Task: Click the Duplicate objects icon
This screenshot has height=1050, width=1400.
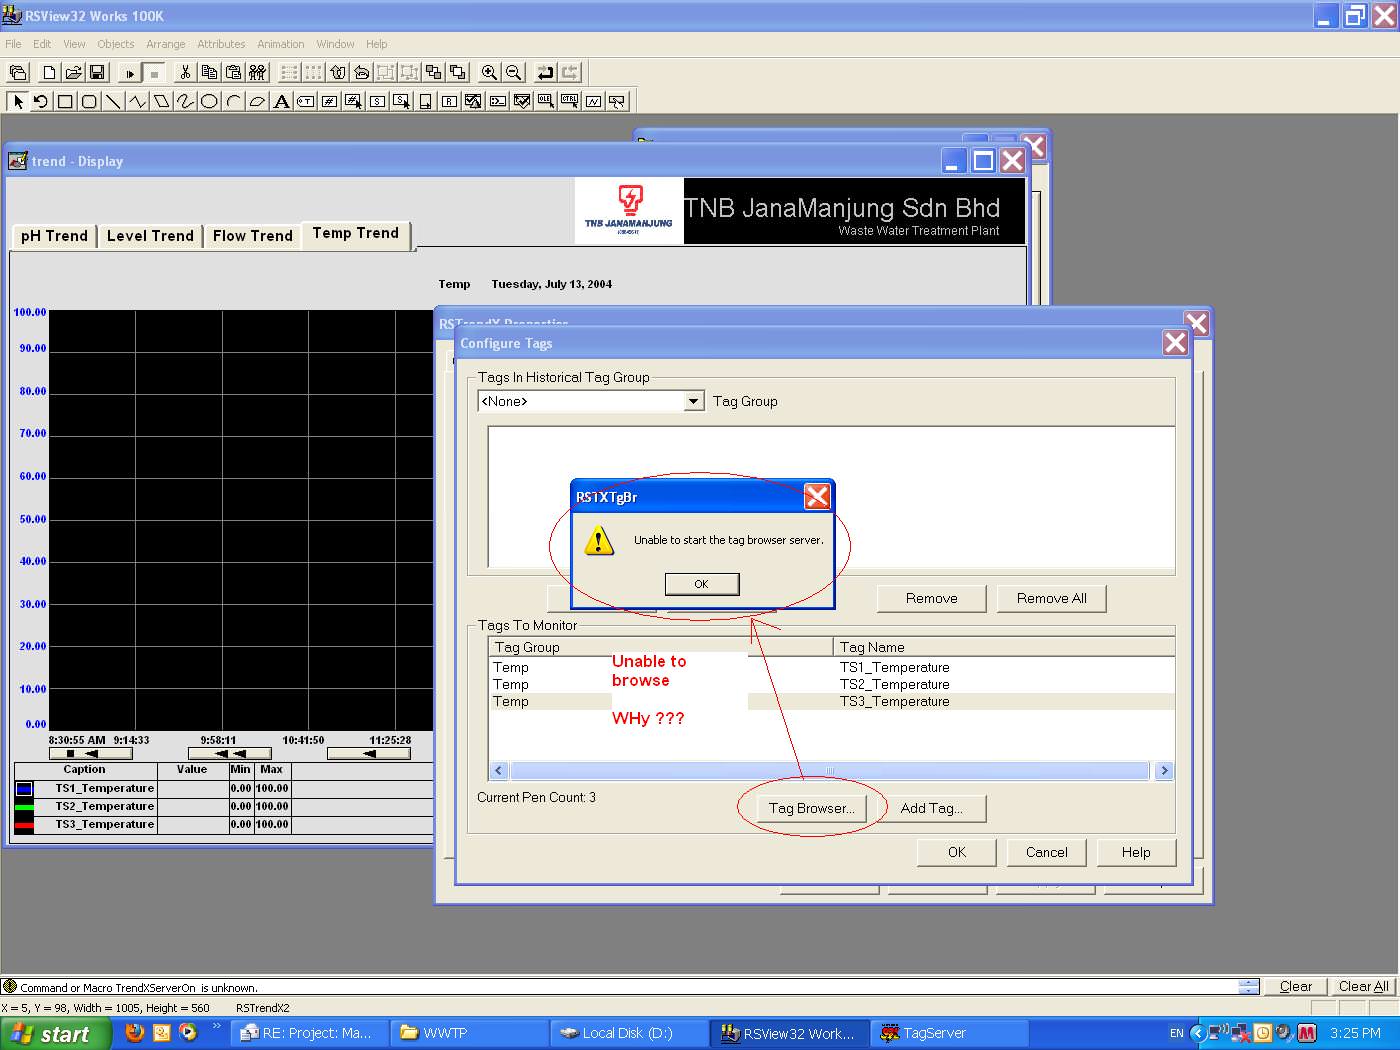Action: (257, 72)
